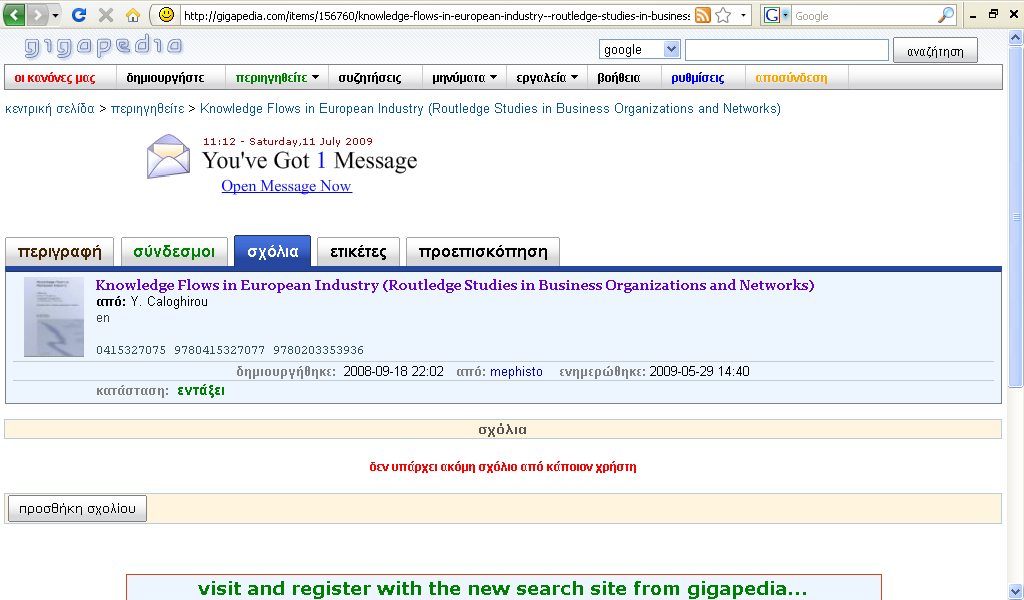Expand the μηνύματα dropdown menu

click(464, 78)
